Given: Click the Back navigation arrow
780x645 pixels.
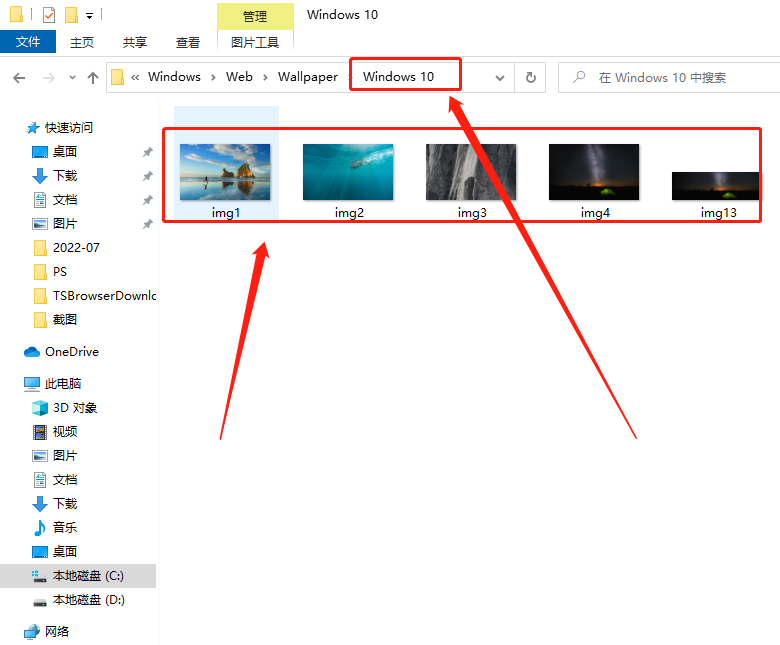Looking at the screenshot, I should point(19,78).
